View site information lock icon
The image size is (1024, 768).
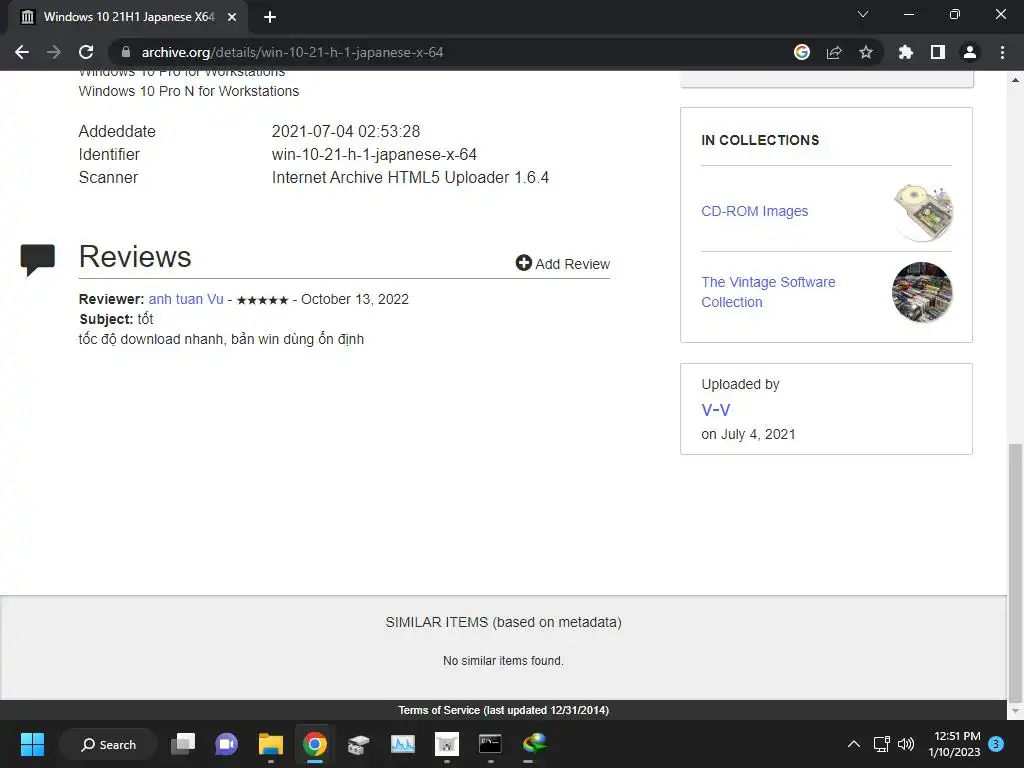click(126, 52)
